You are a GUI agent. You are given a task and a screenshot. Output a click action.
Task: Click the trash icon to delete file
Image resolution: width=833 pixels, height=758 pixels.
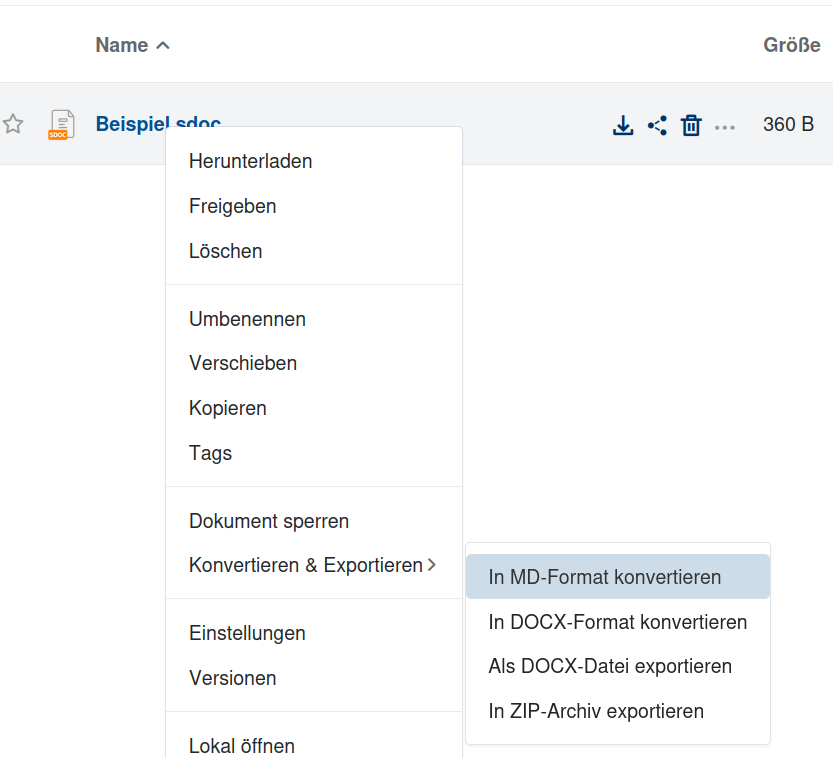(x=691, y=126)
